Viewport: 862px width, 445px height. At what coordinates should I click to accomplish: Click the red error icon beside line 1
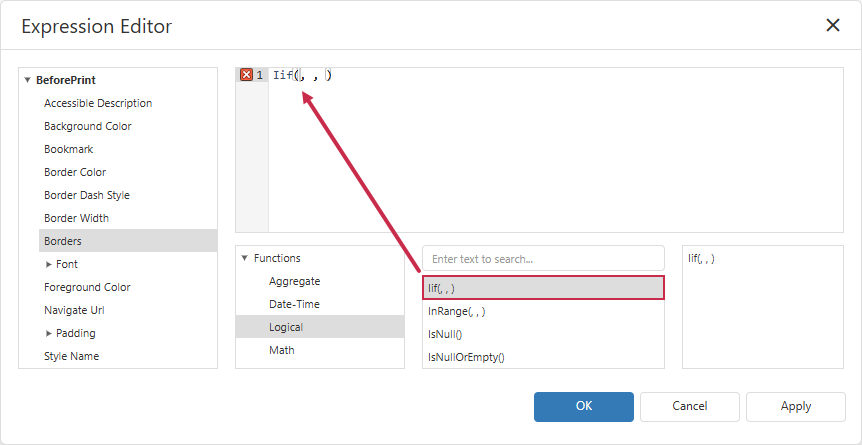pos(247,75)
